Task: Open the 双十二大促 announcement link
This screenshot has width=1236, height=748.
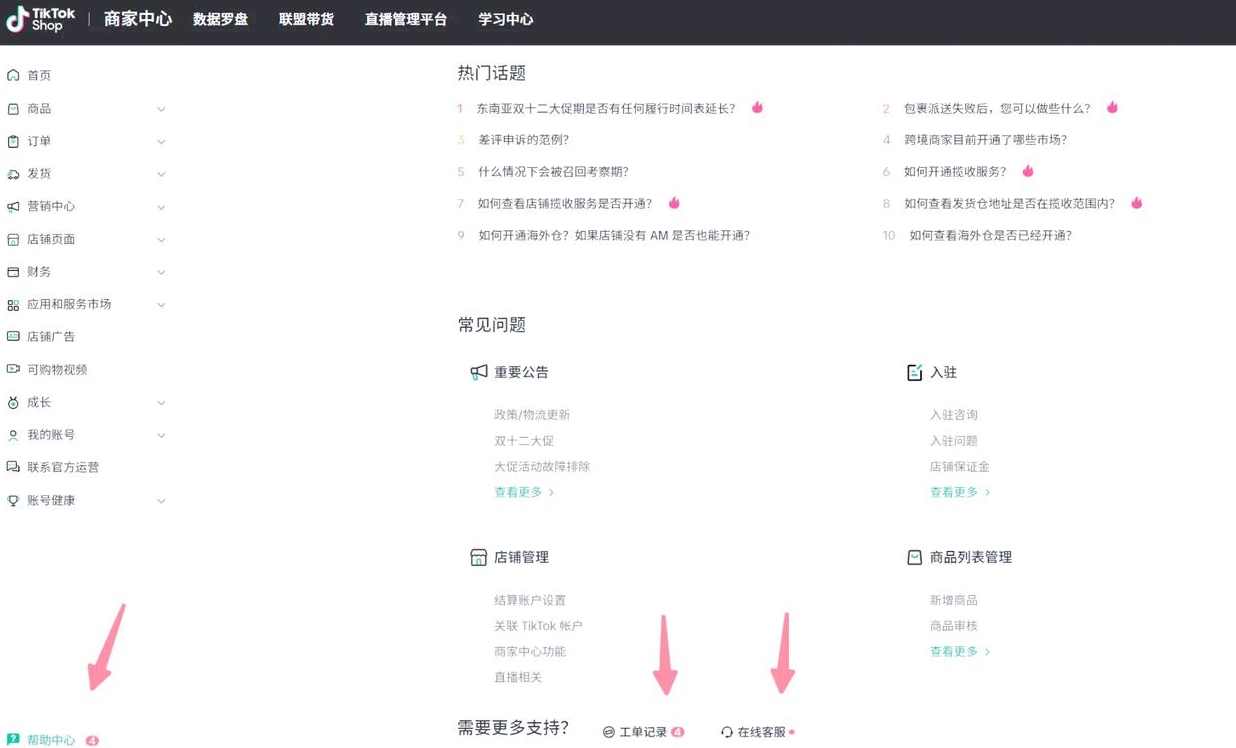Action: tap(523, 440)
